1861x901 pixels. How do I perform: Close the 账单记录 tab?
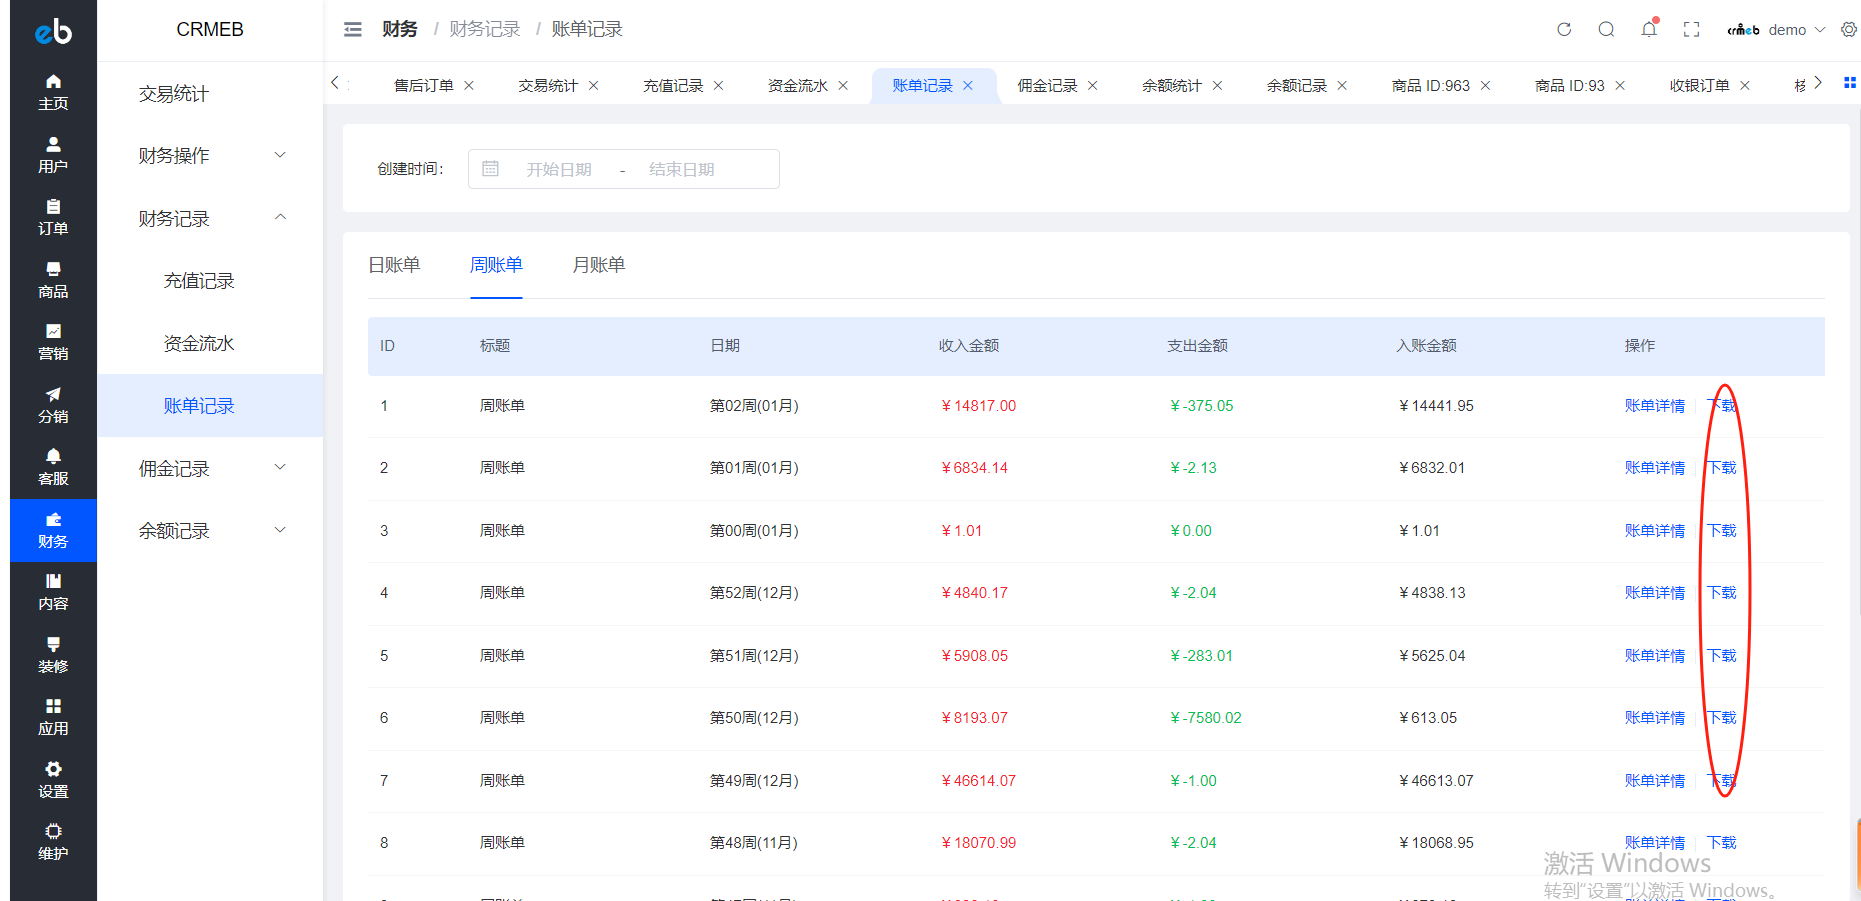coord(968,86)
